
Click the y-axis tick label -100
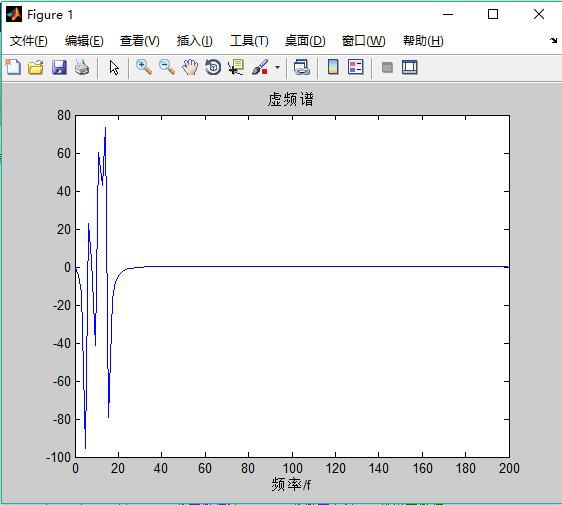click(58, 457)
